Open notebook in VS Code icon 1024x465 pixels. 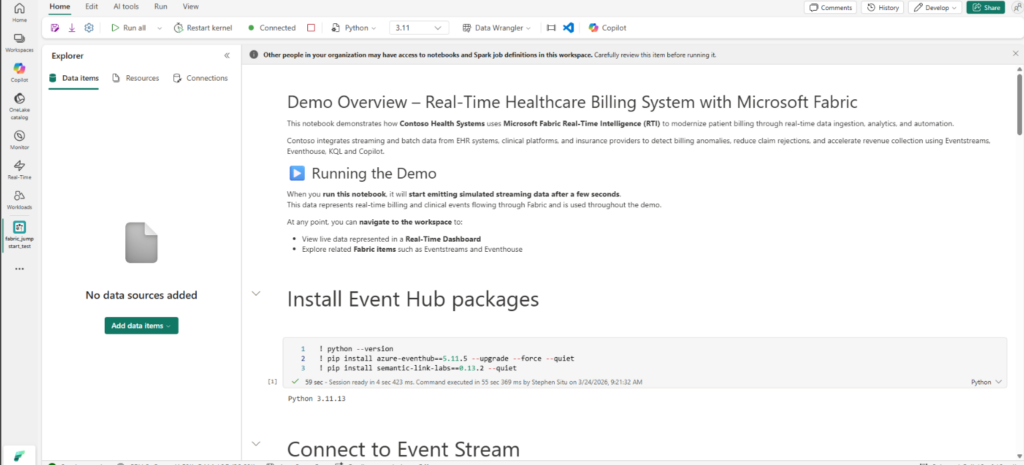tap(568, 28)
